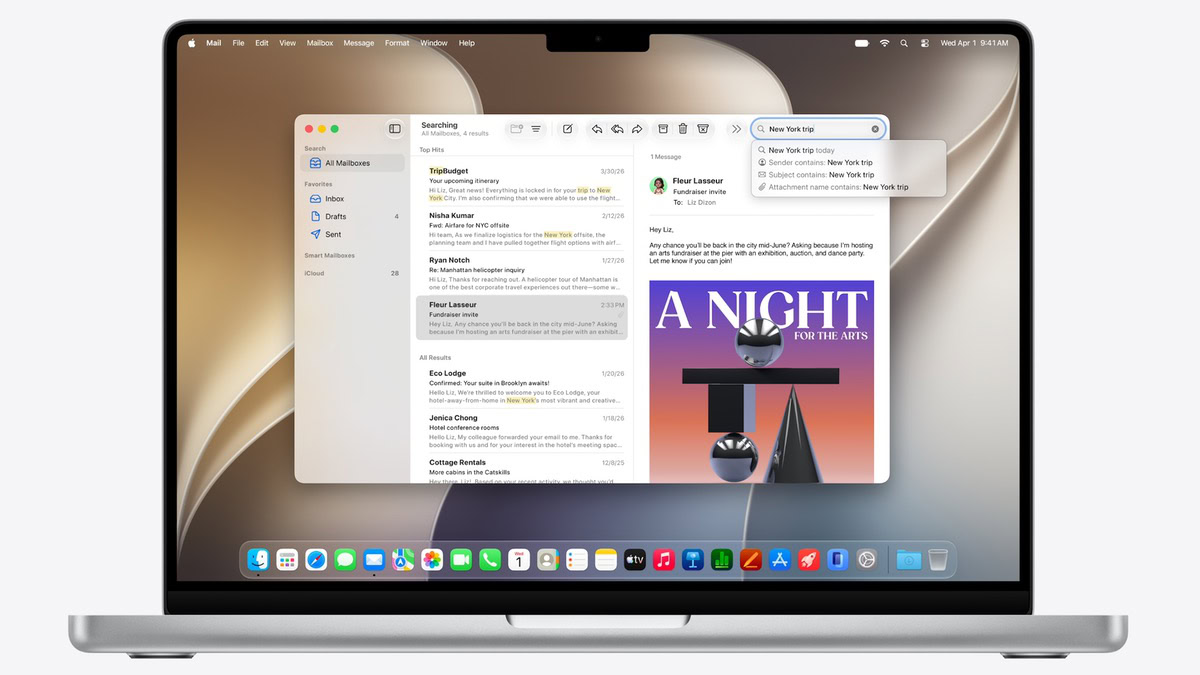1200x675 pixels.
Task: Delete message using the trash toolbar icon
Action: point(683,129)
